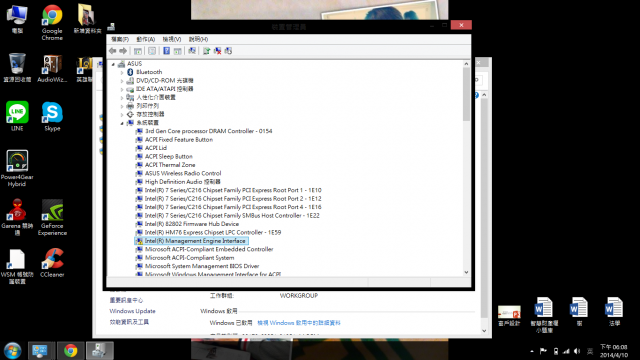Image resolution: width=640 pixels, height=360 pixels.
Task: Open CCleaner desktop shortcut
Action: point(52,263)
